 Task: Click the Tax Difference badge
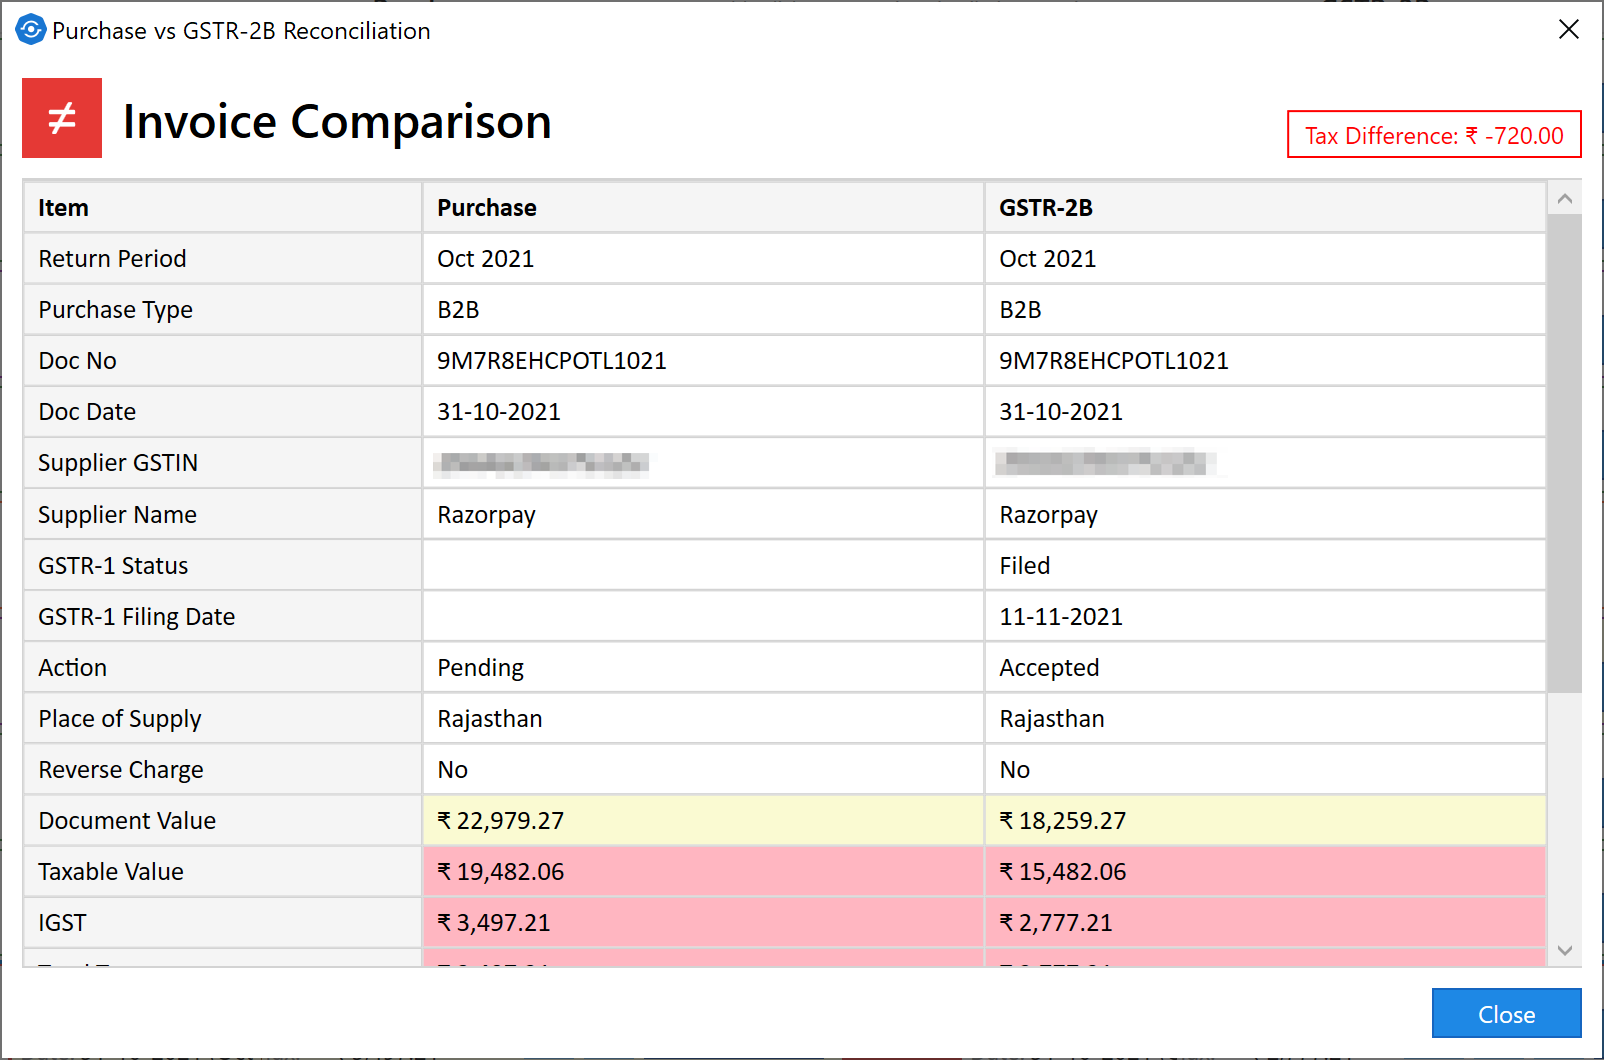[x=1433, y=135]
